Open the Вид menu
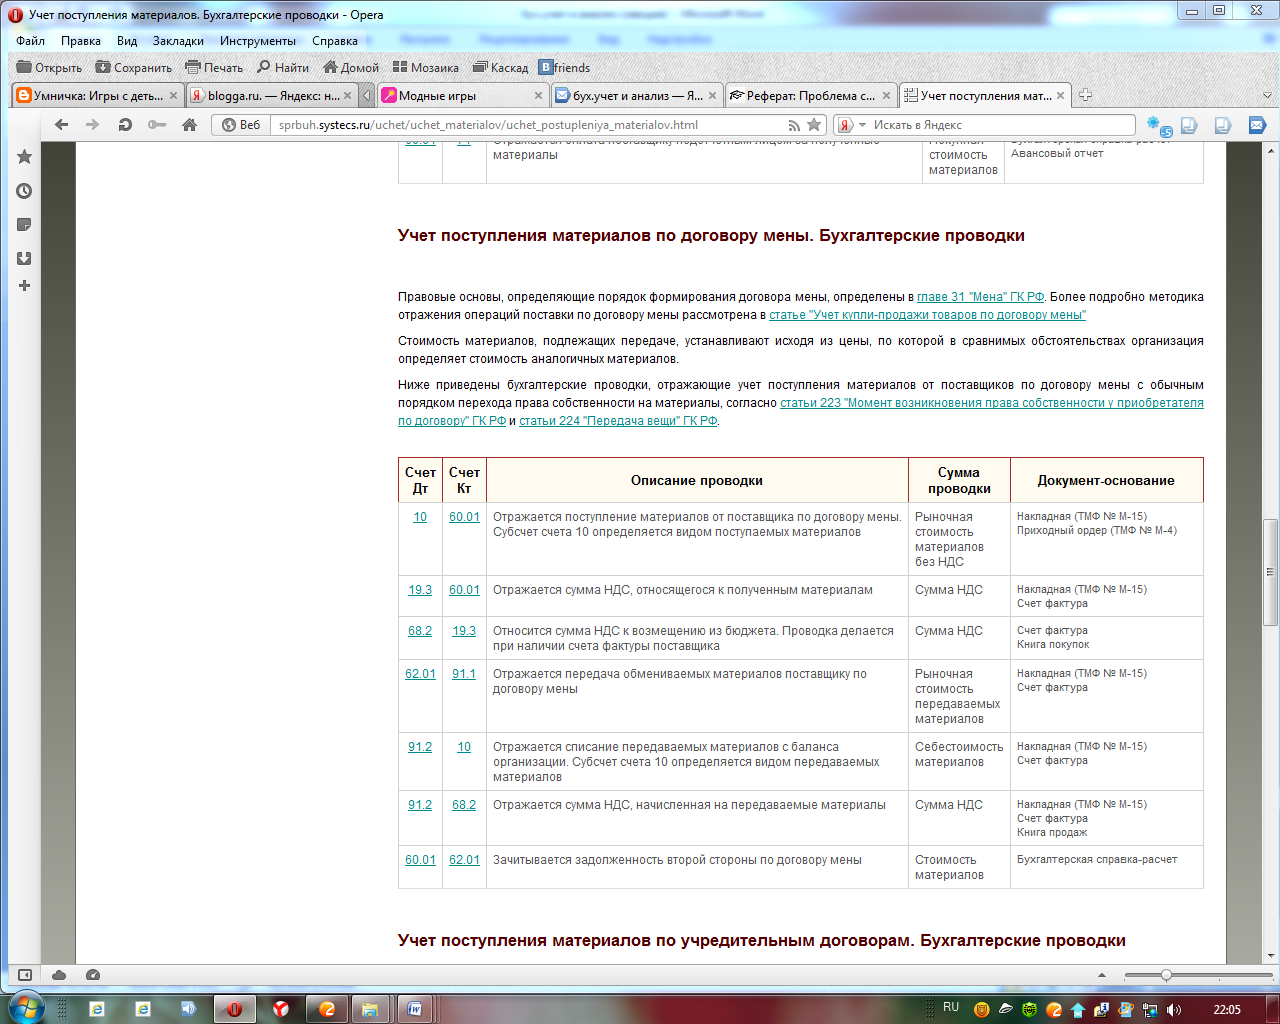The height and width of the screenshot is (1024, 1280). pos(127,41)
